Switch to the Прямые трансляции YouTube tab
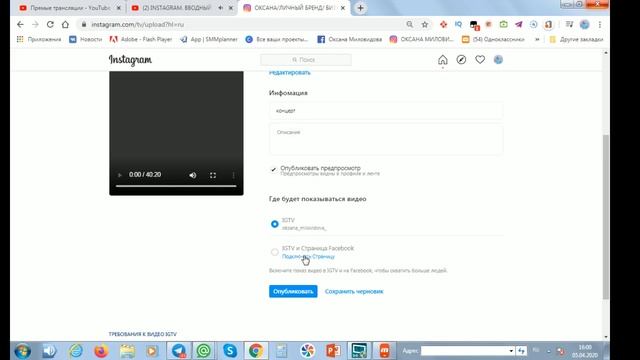 [x=69, y=8]
